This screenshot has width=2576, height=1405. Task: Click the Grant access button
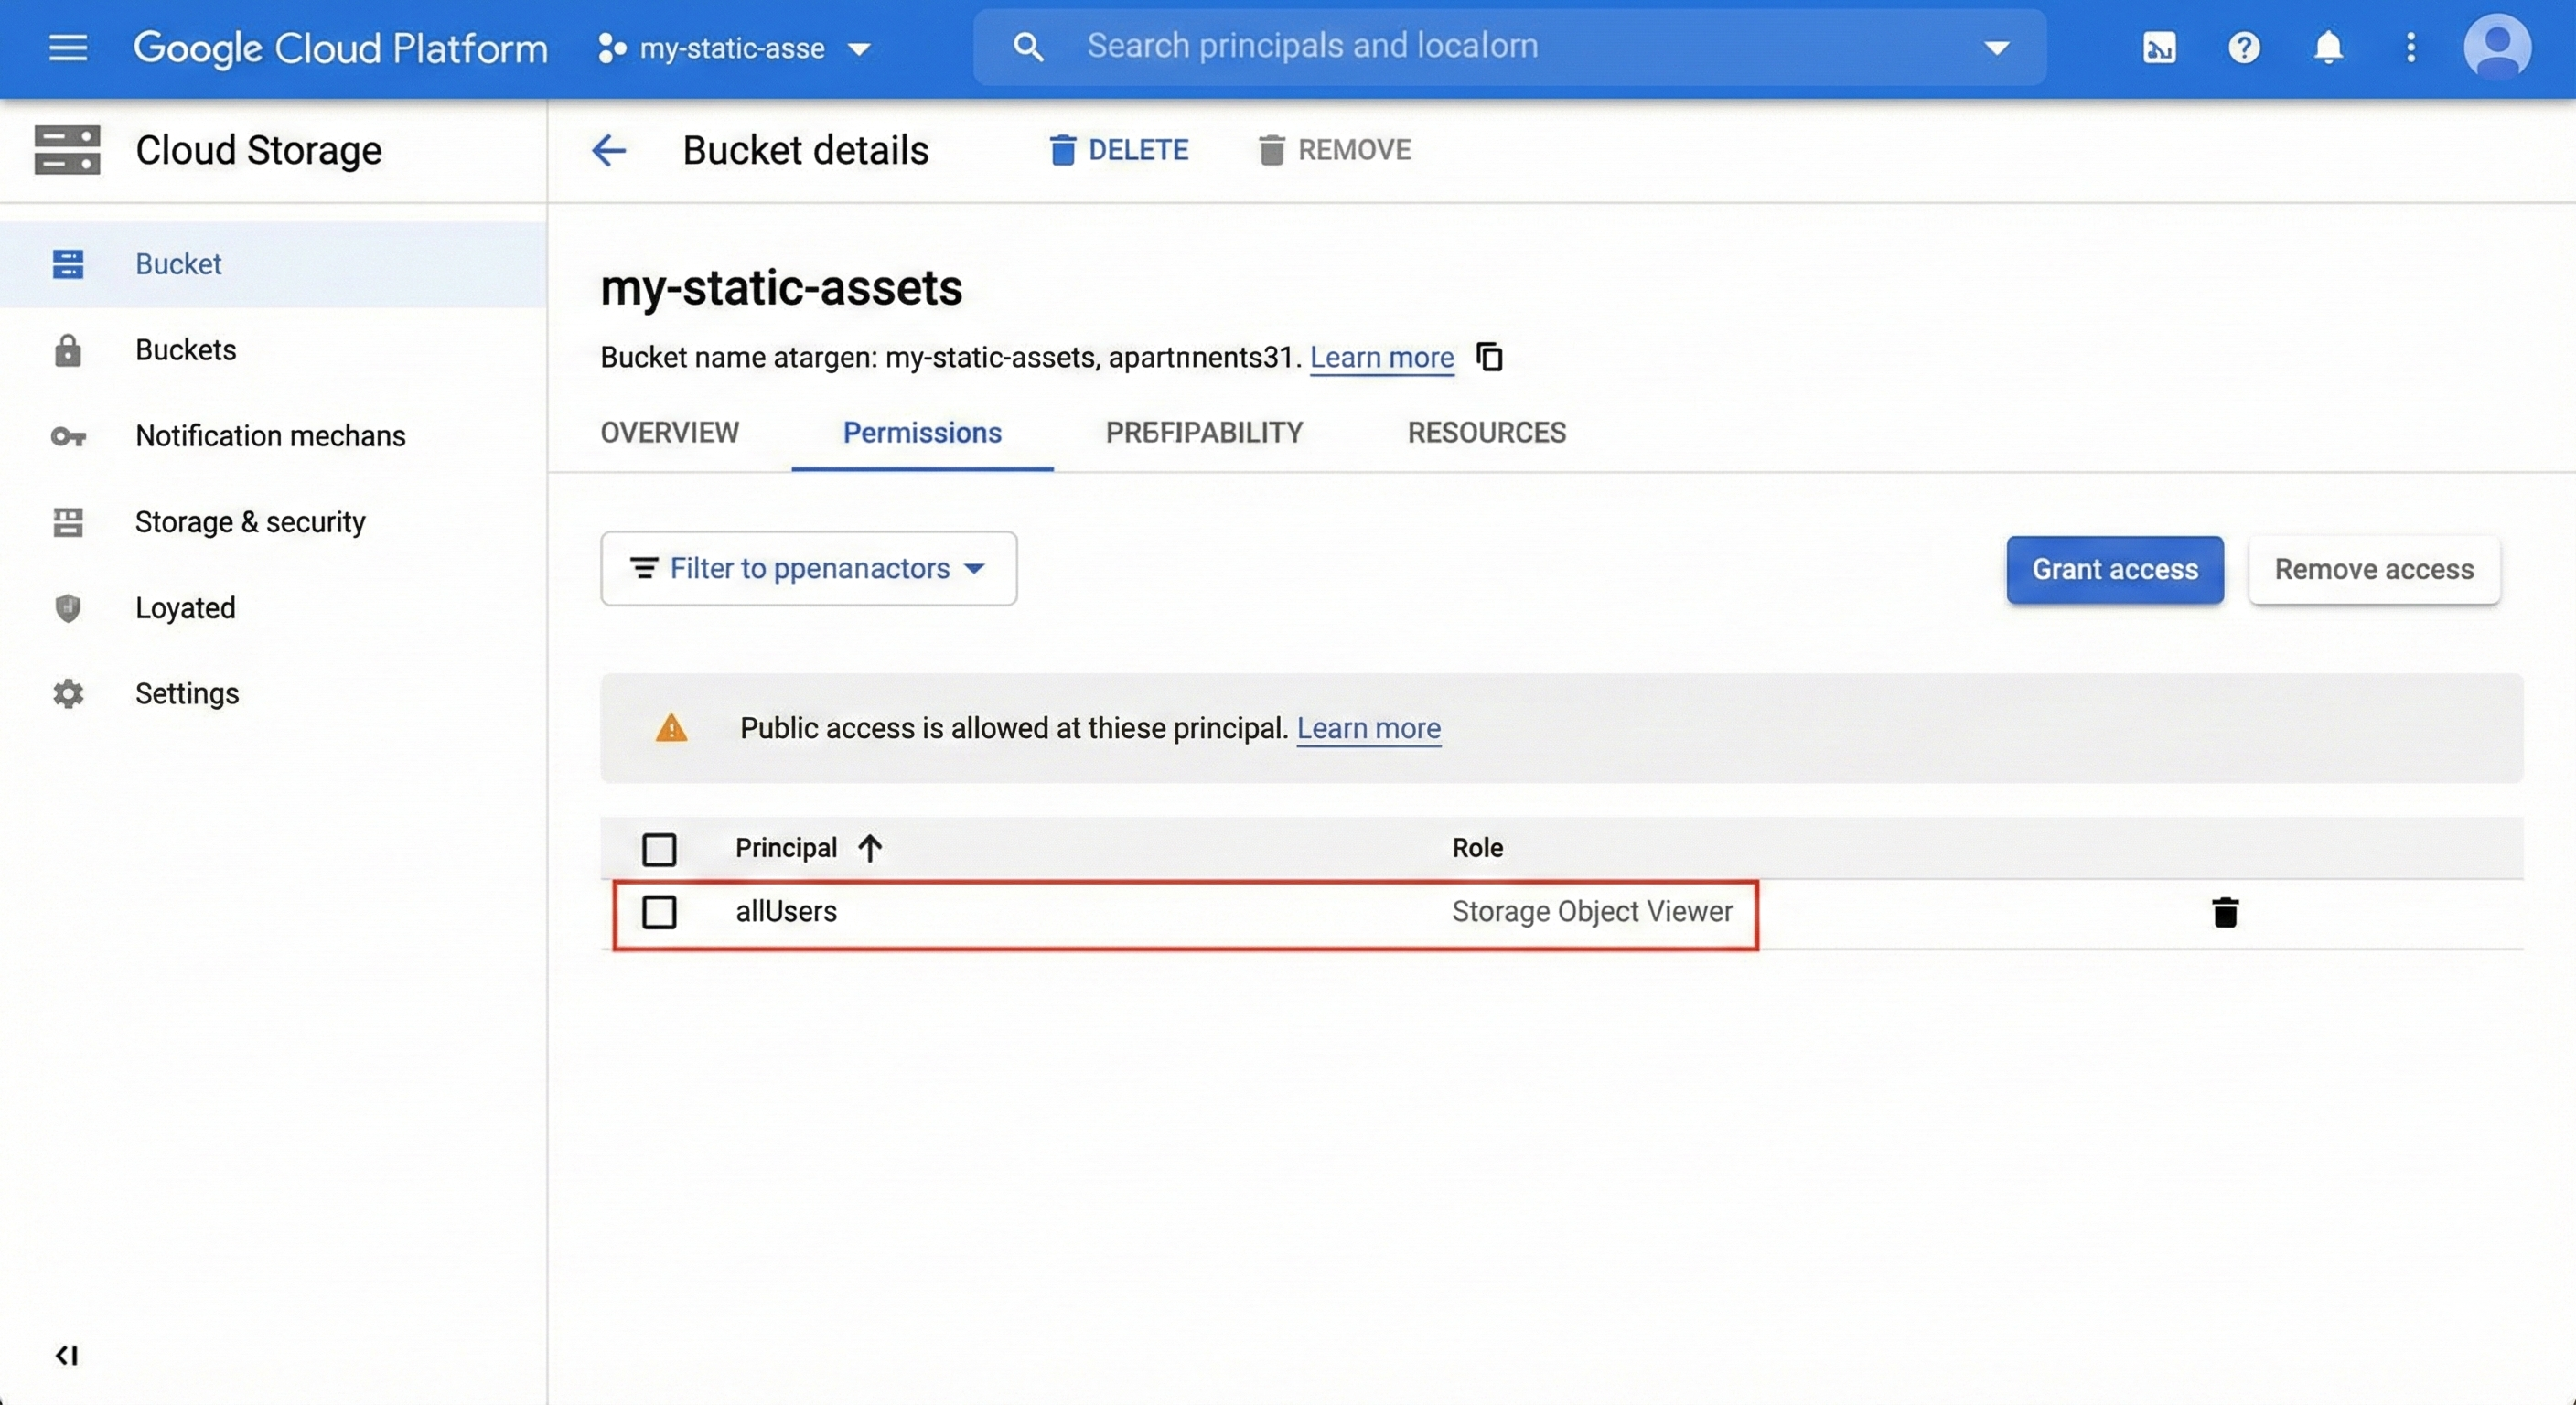(x=2114, y=569)
